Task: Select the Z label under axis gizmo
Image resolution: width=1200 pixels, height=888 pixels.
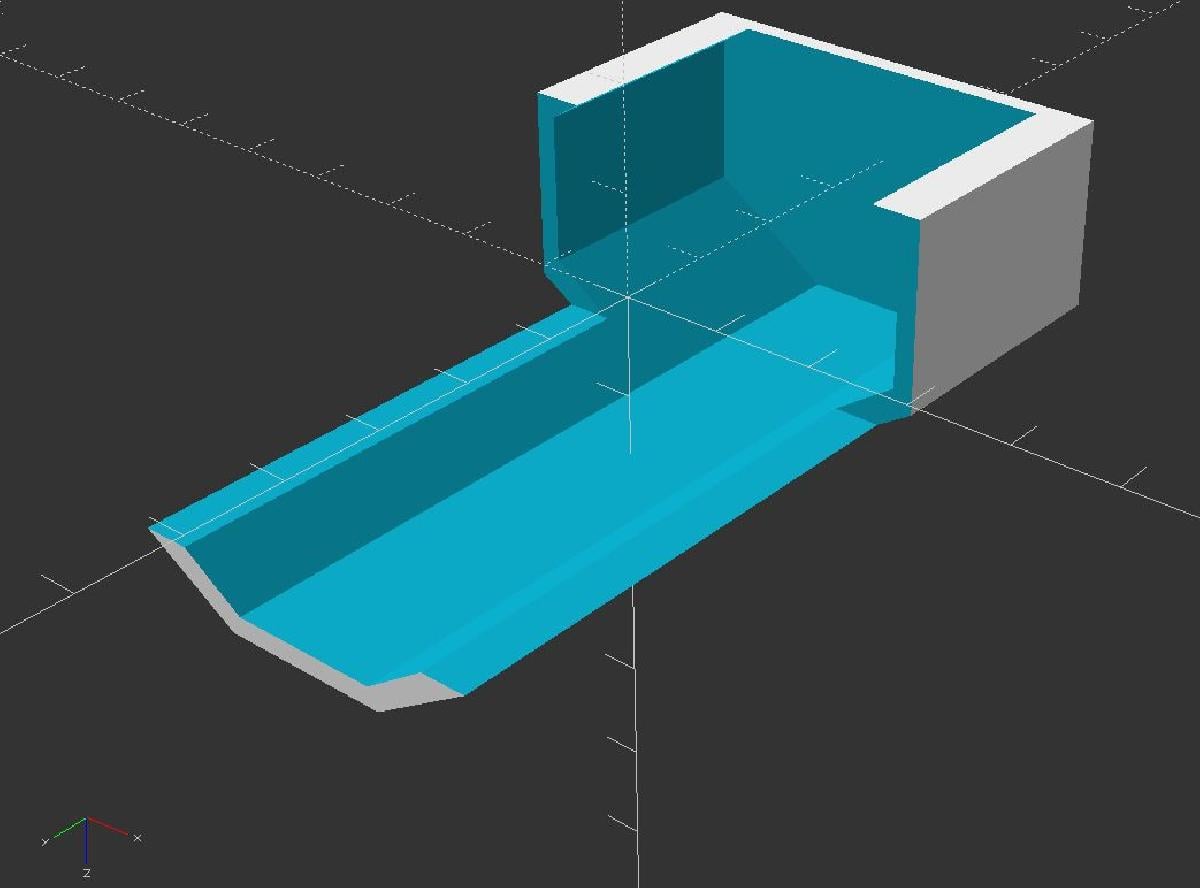Action: tap(87, 873)
